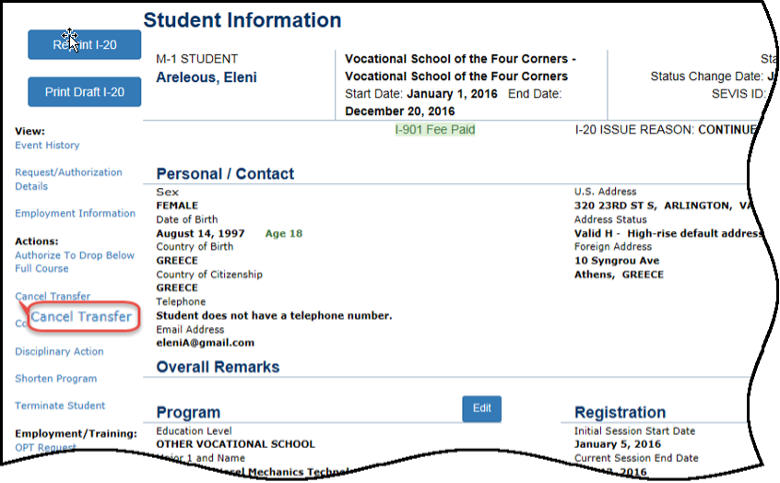Click the student name Areleous, Eleni
Image resolution: width=780 pixels, height=483 pixels.
point(206,78)
